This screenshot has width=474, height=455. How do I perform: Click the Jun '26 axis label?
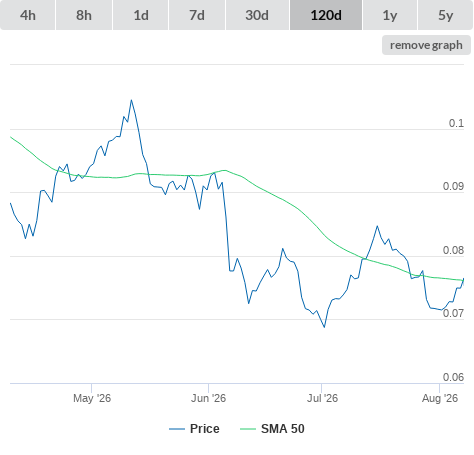tap(208, 398)
